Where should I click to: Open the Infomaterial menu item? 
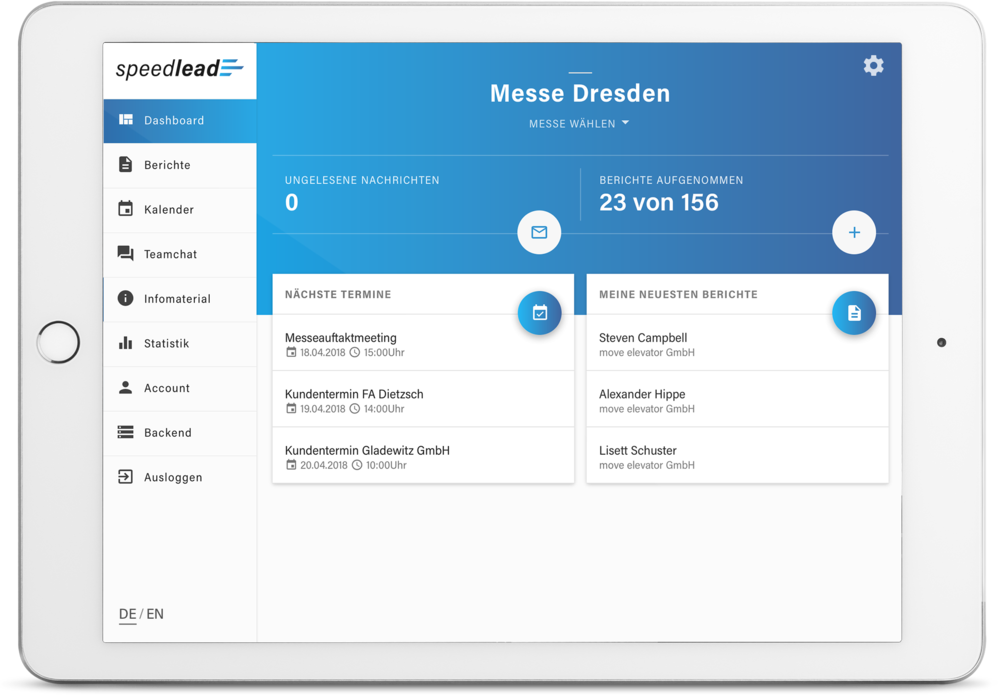point(180,299)
